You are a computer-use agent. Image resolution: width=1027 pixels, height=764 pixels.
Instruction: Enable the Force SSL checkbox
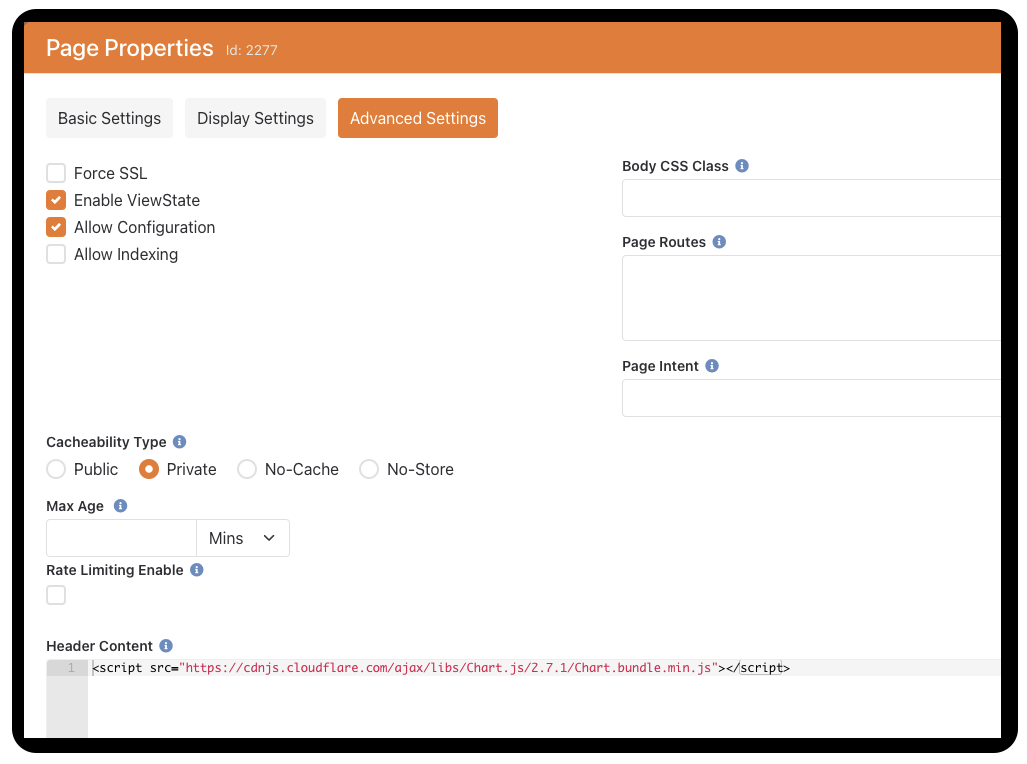coord(56,173)
